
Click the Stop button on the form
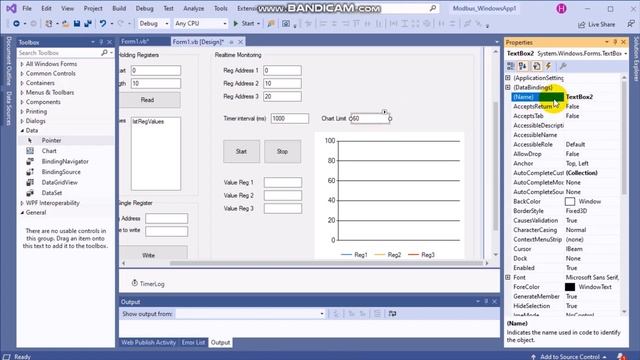pos(282,151)
